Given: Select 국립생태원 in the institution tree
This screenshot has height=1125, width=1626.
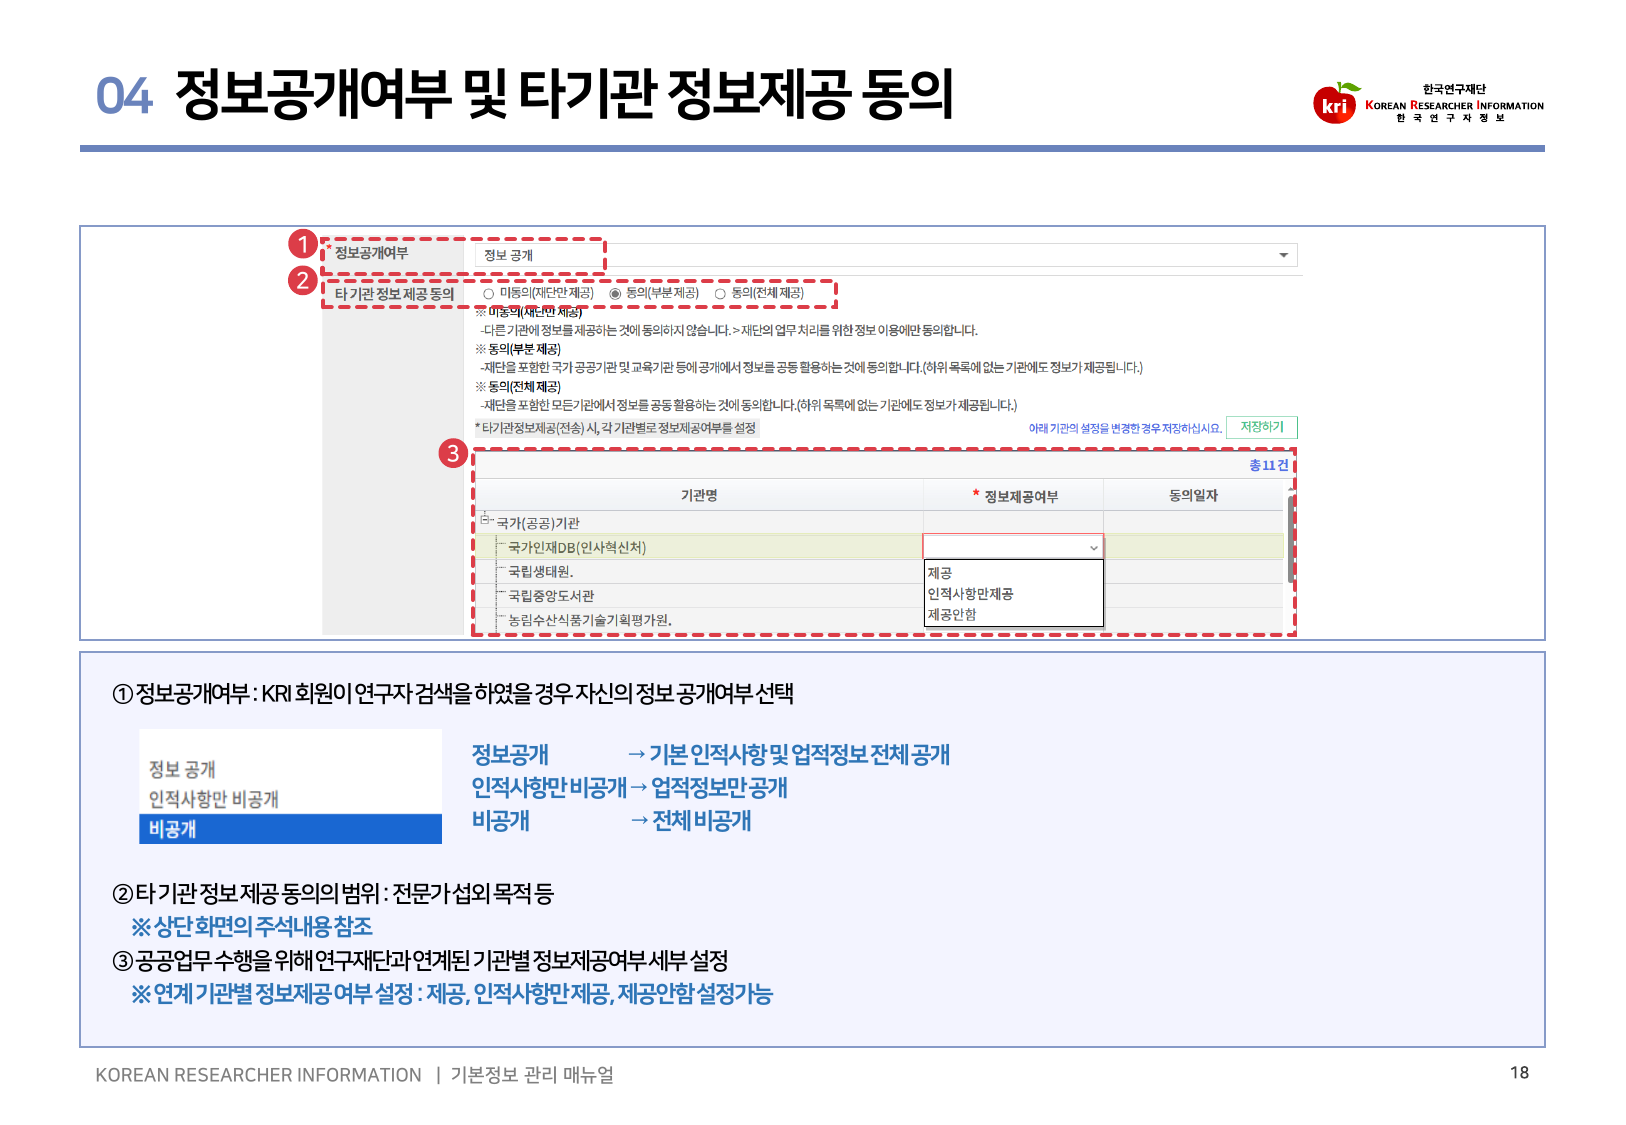Looking at the screenshot, I should click(x=540, y=572).
